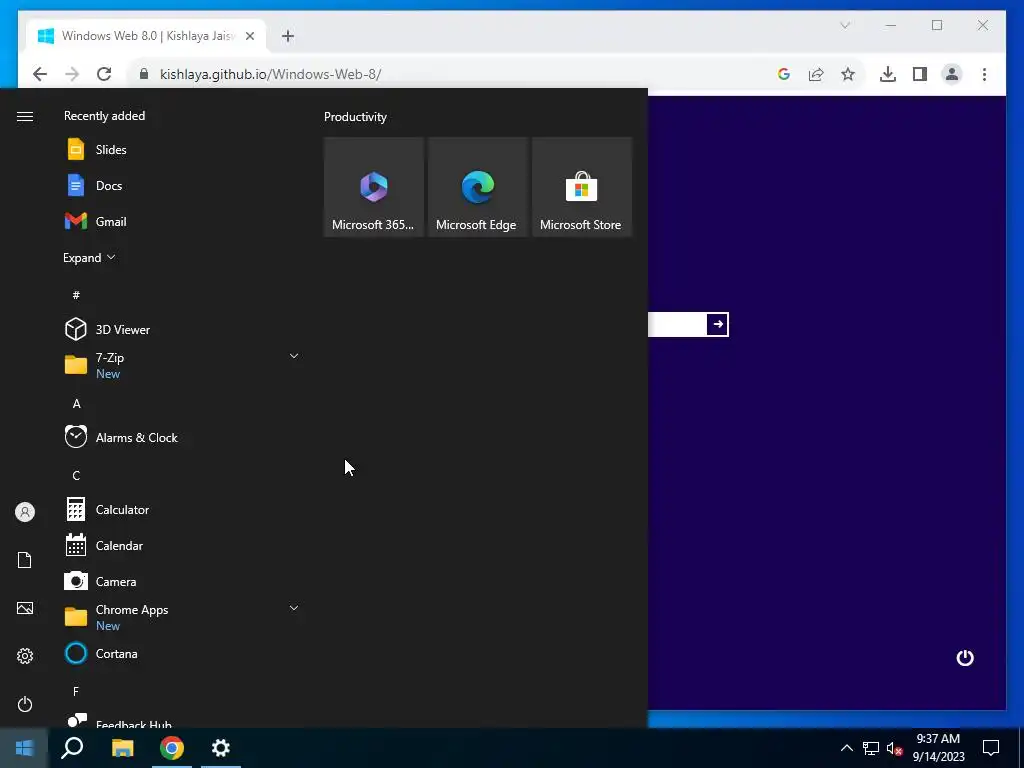This screenshot has width=1024, height=768.
Task: Click the letter A group header
Action: 76,404
